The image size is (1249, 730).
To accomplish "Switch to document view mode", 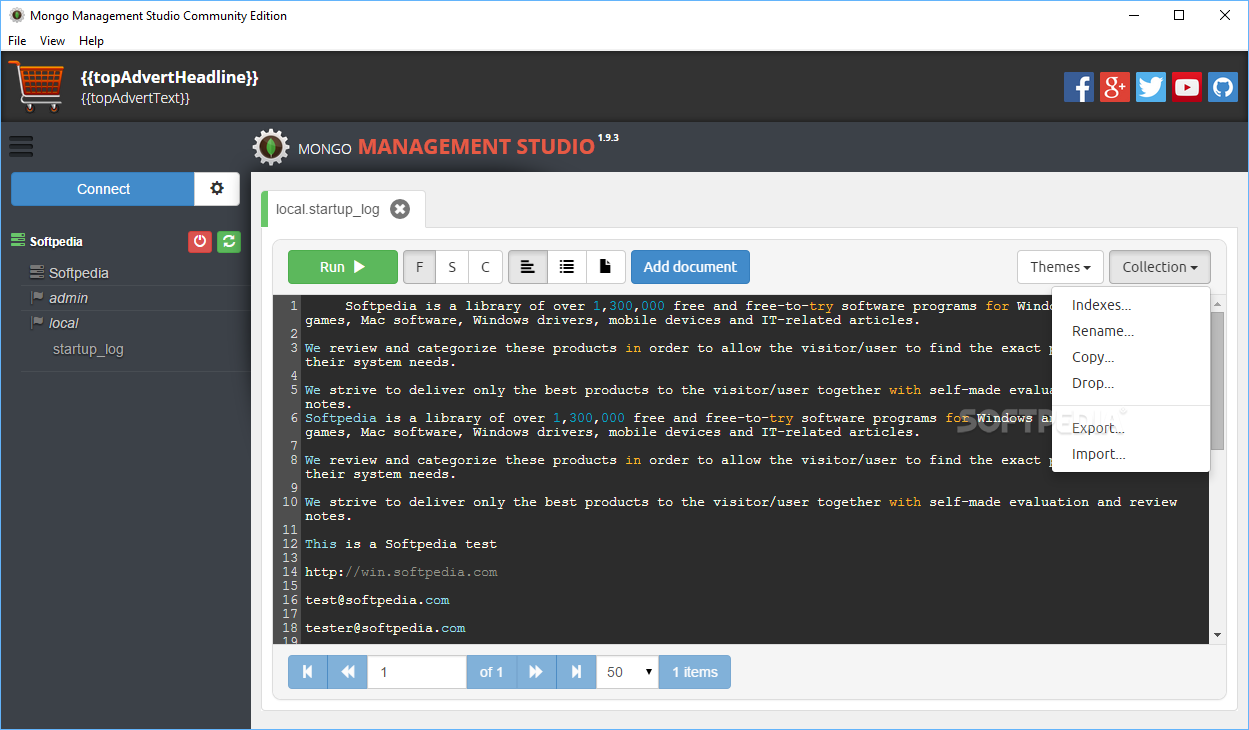I will (606, 267).
